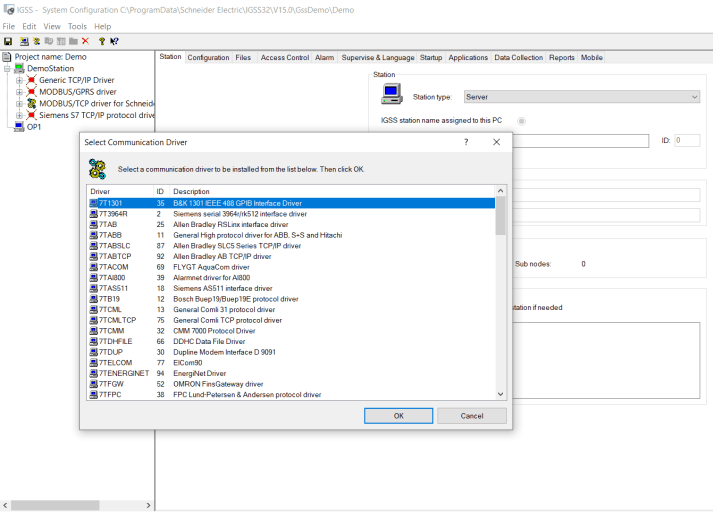Click OK in Select Communication Driver dialog
Screen dimensions: 713x512
[398, 415]
